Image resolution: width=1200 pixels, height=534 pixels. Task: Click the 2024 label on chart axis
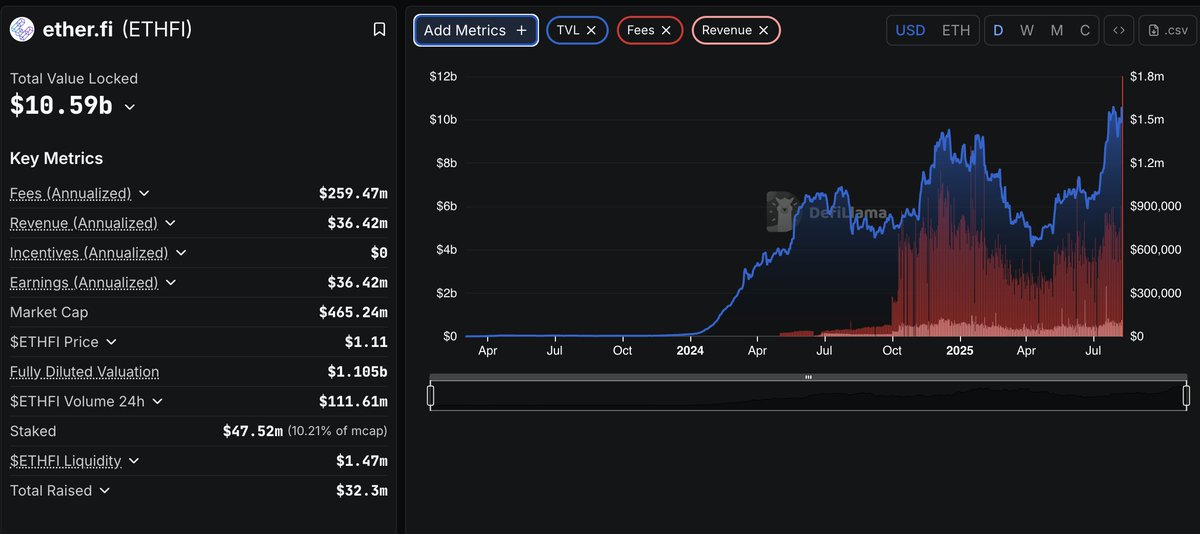[690, 351]
